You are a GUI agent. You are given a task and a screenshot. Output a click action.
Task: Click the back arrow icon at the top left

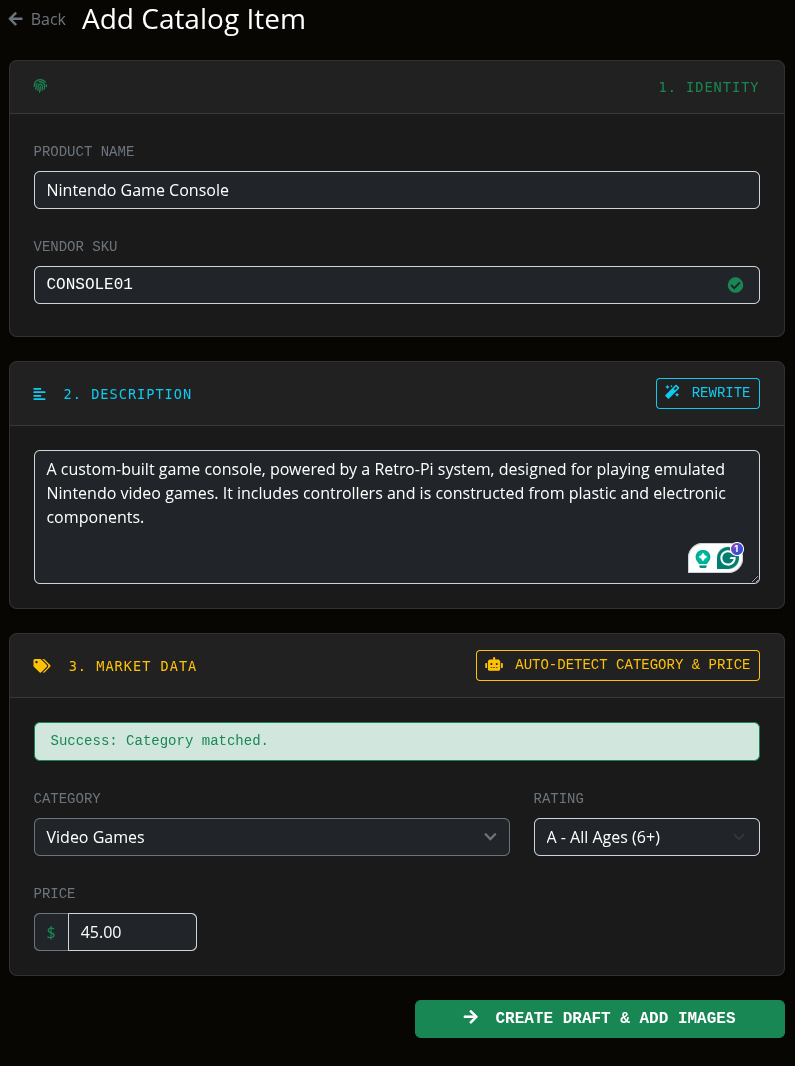click(13, 18)
